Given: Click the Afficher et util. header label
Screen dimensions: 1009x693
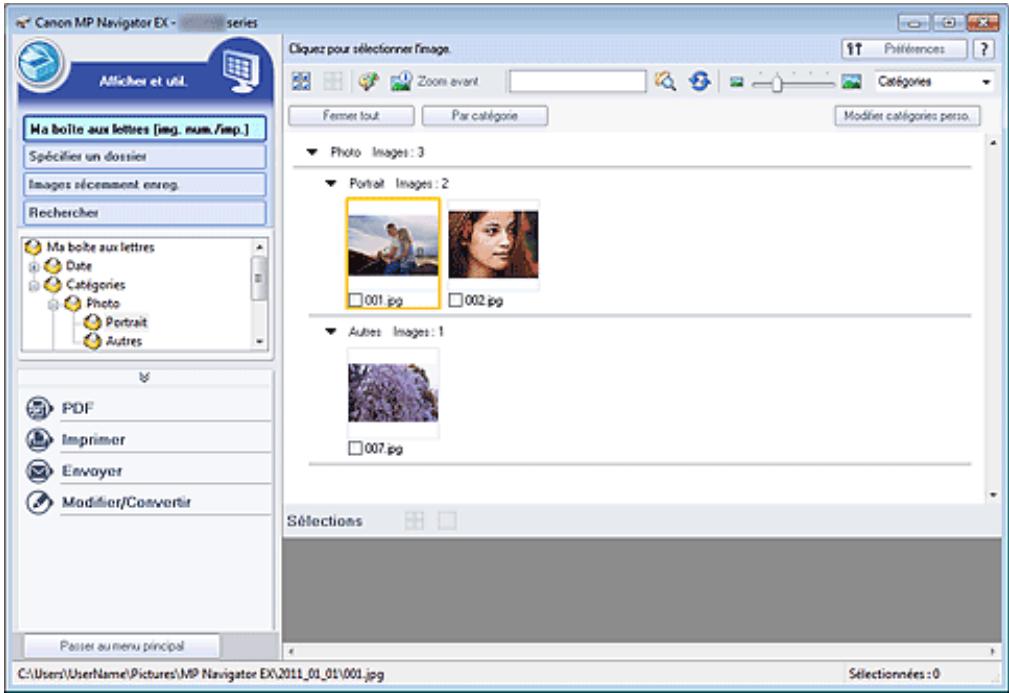Looking at the screenshot, I should click(143, 81).
